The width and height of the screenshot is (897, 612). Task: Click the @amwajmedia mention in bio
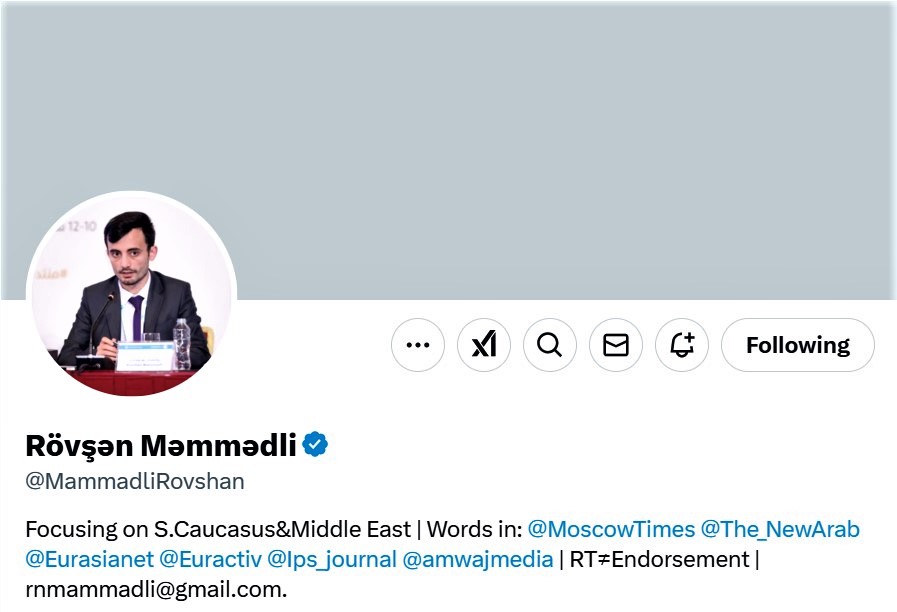(x=478, y=559)
